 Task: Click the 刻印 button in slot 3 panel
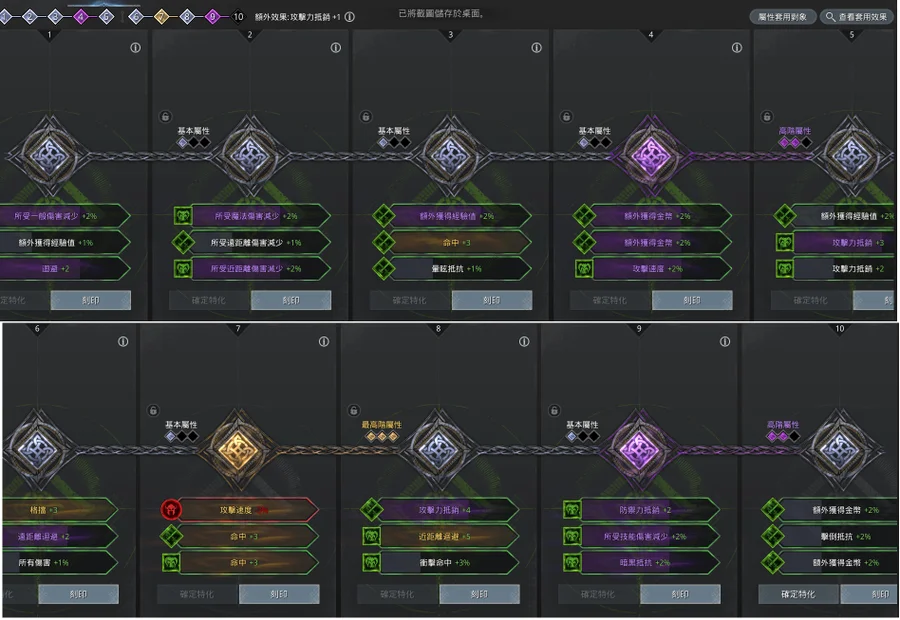[492, 300]
